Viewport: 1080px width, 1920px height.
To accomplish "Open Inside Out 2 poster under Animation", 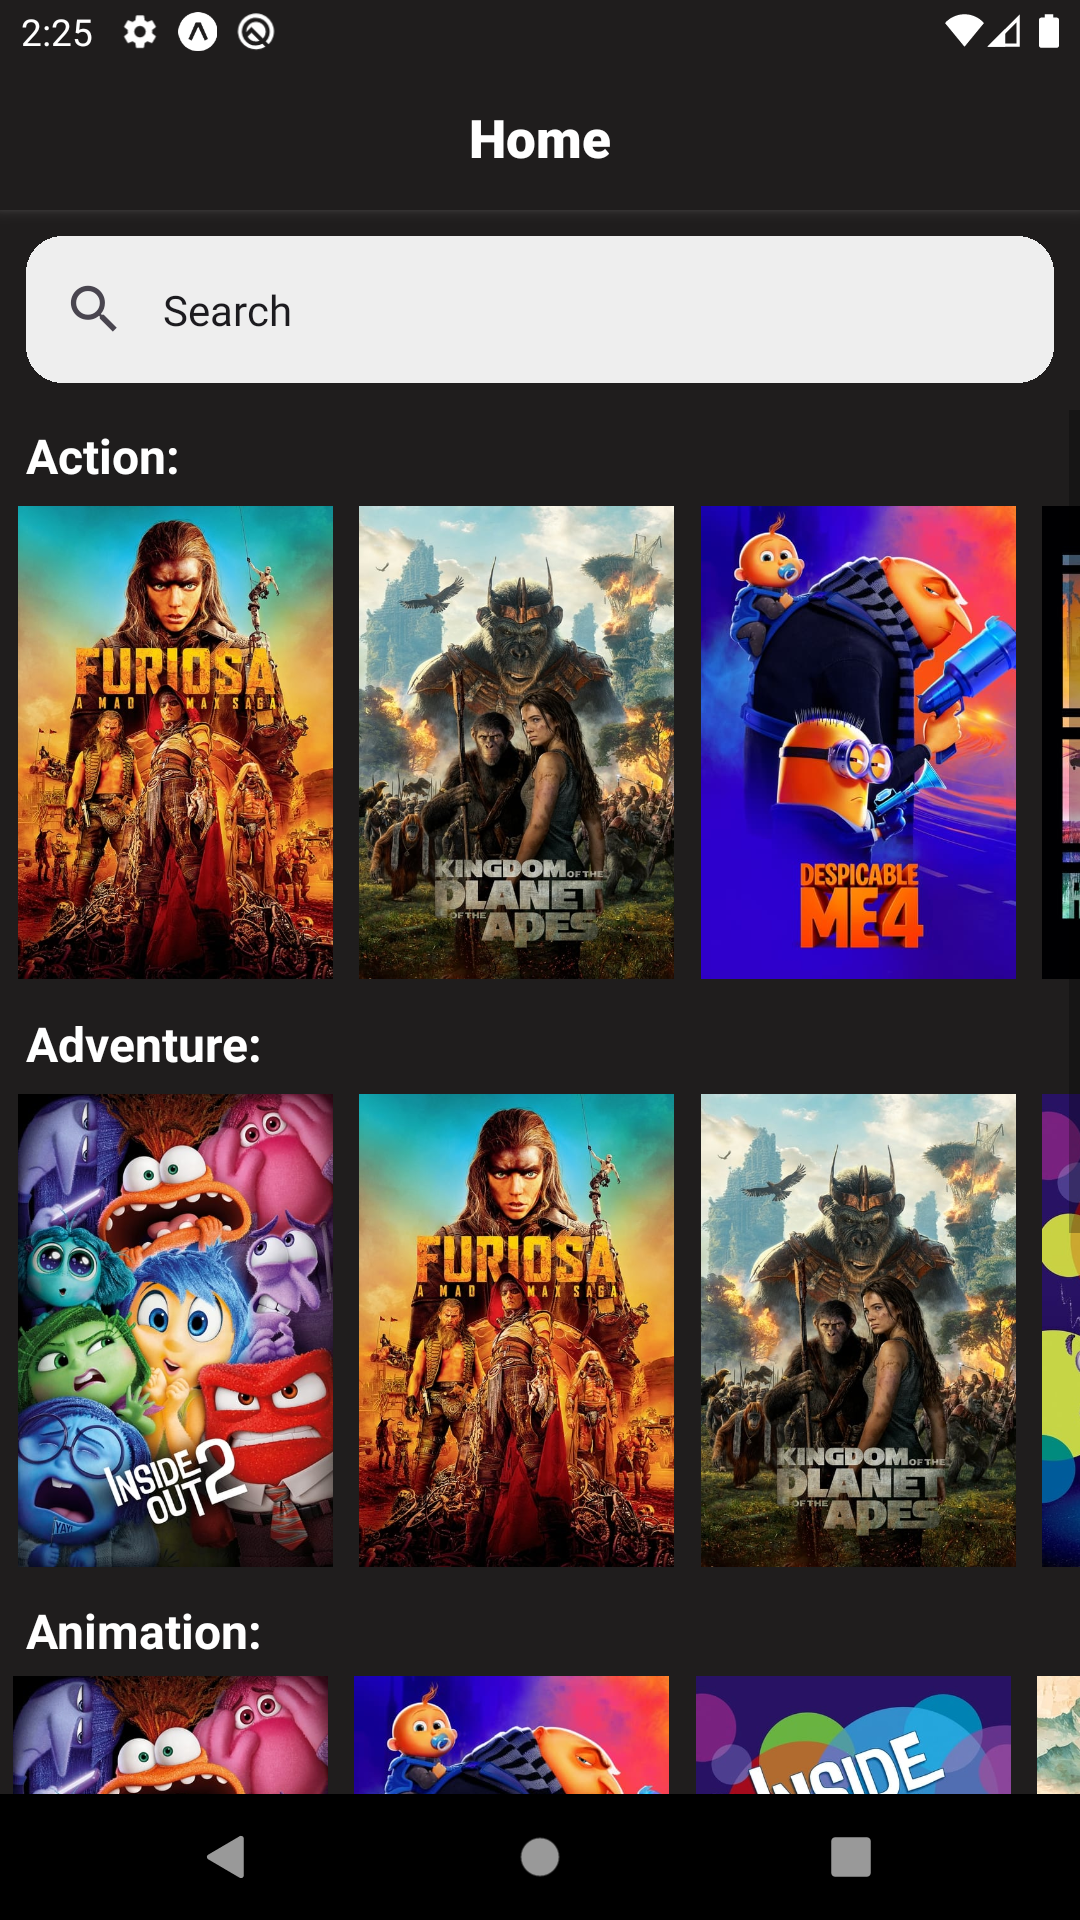I will coord(170,1735).
